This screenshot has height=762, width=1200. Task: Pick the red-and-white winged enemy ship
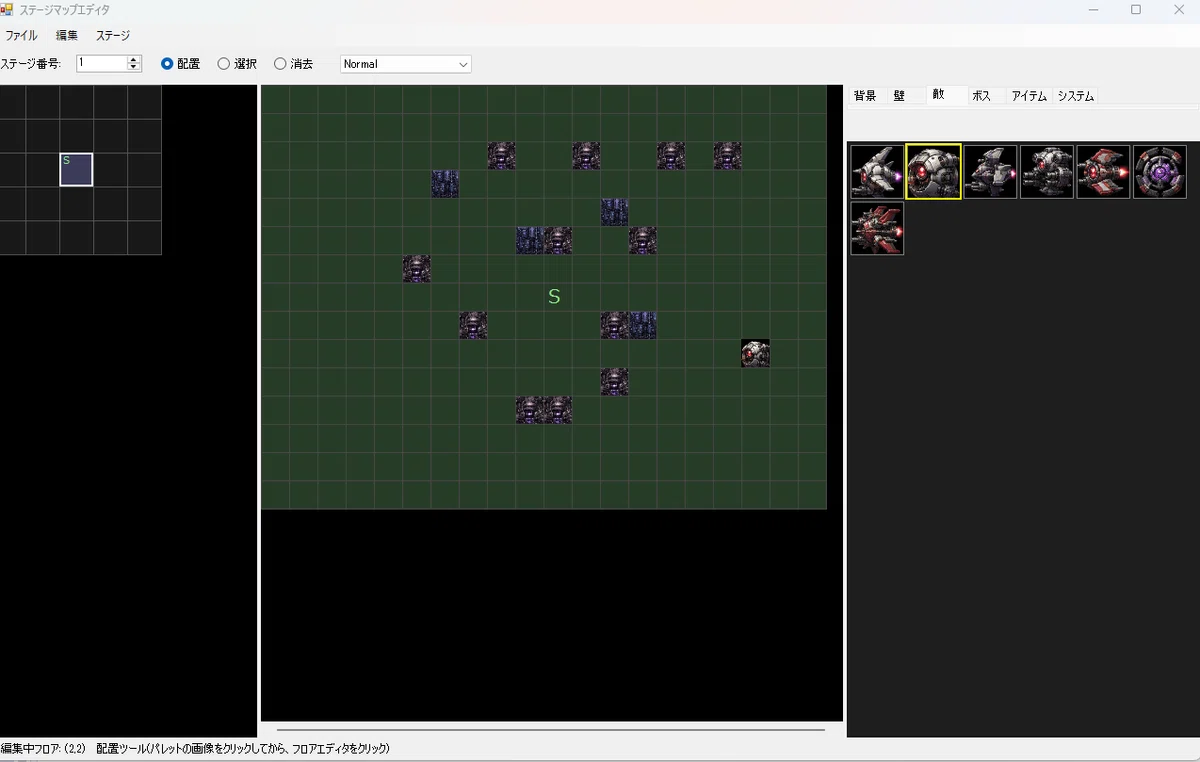(1103, 172)
